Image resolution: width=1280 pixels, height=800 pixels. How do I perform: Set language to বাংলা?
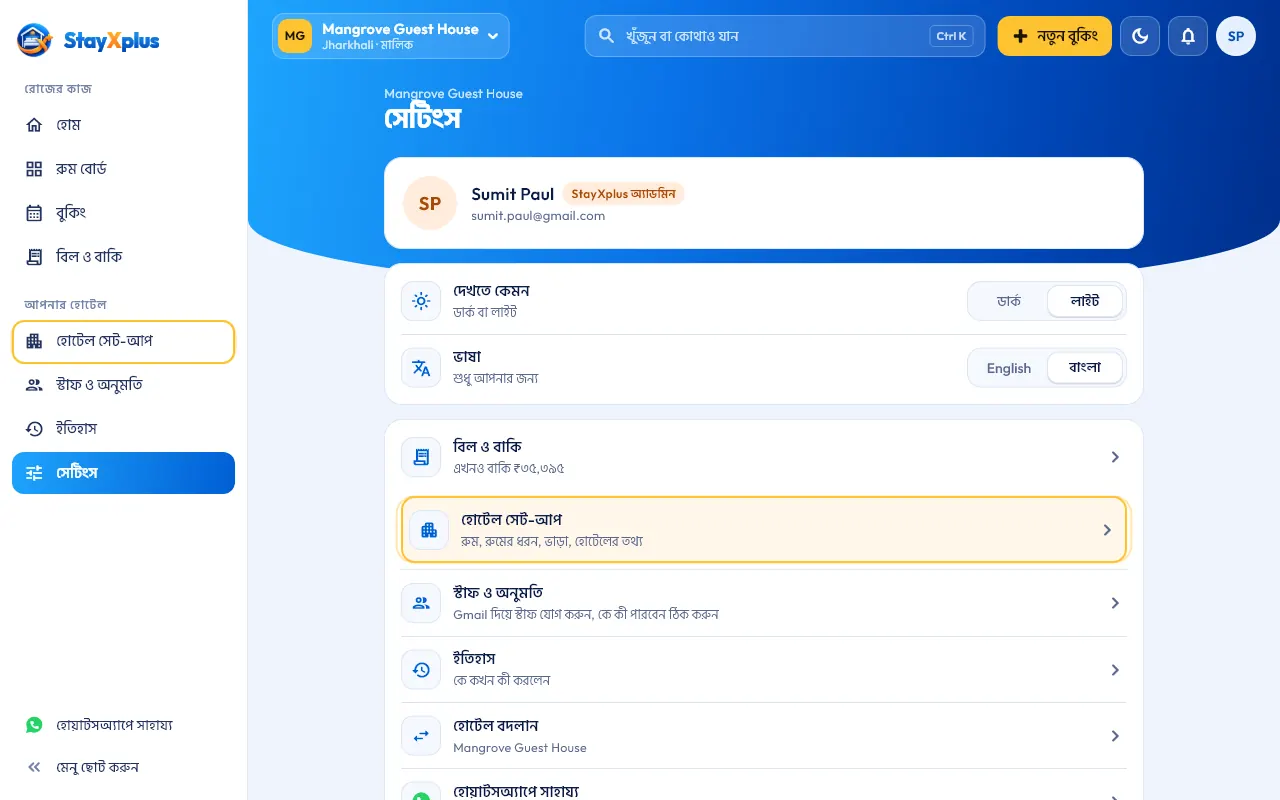(1085, 368)
